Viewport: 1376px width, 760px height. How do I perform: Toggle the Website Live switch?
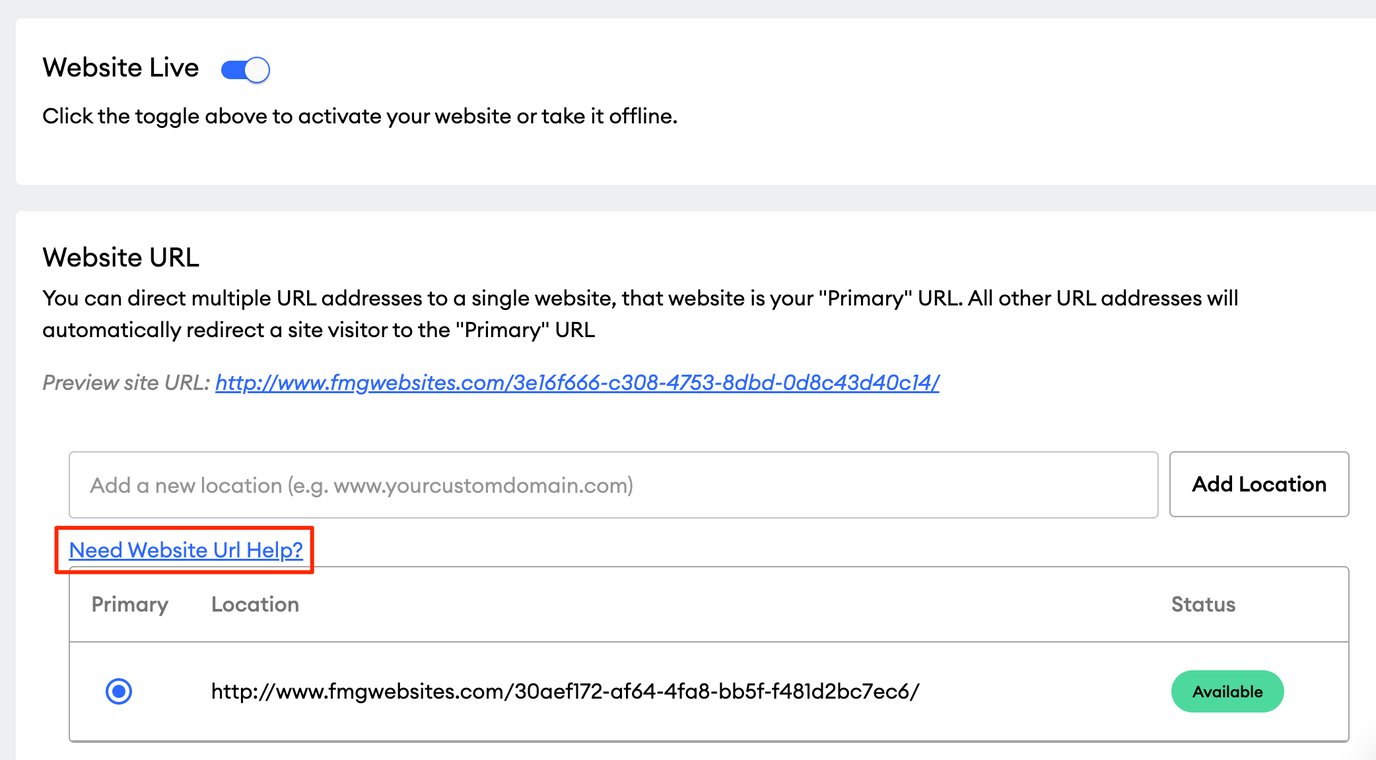point(245,70)
